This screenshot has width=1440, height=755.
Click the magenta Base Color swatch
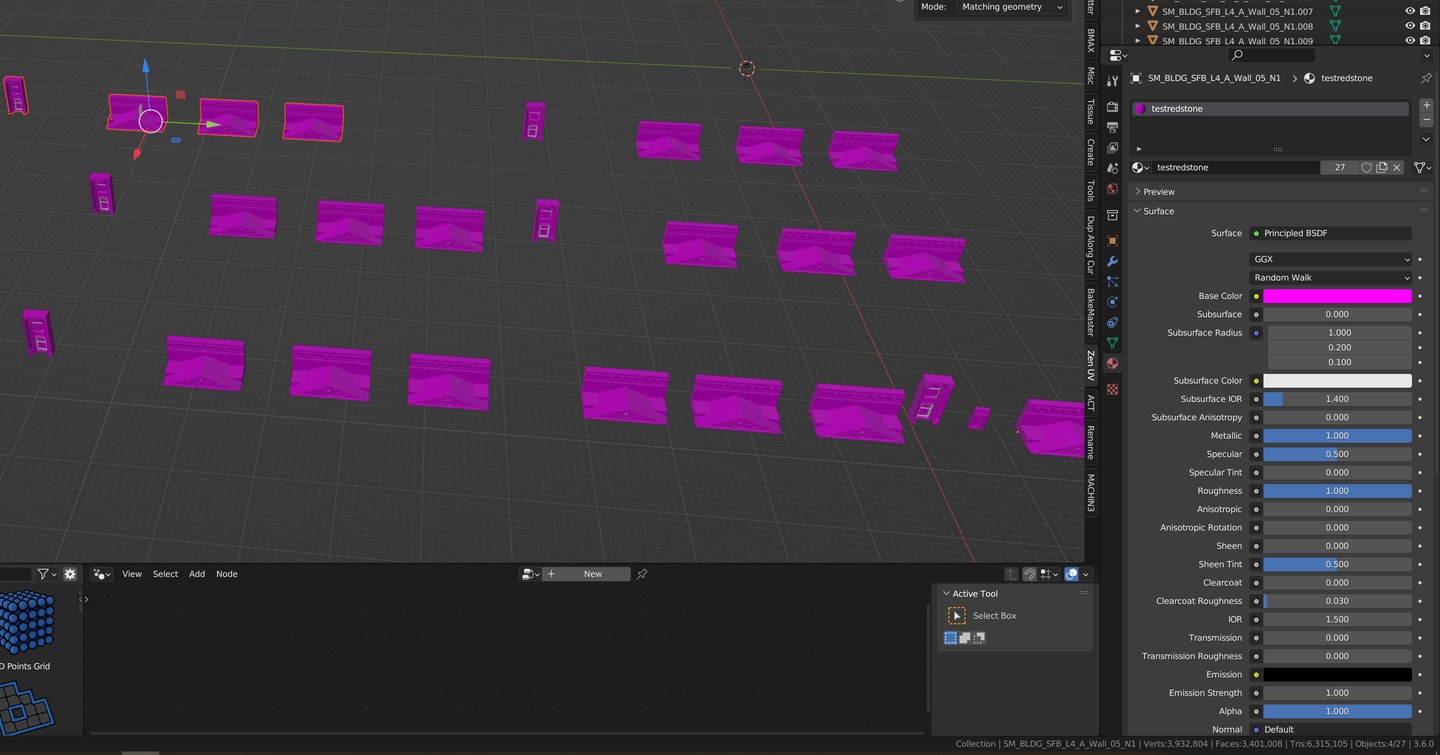click(1337, 296)
